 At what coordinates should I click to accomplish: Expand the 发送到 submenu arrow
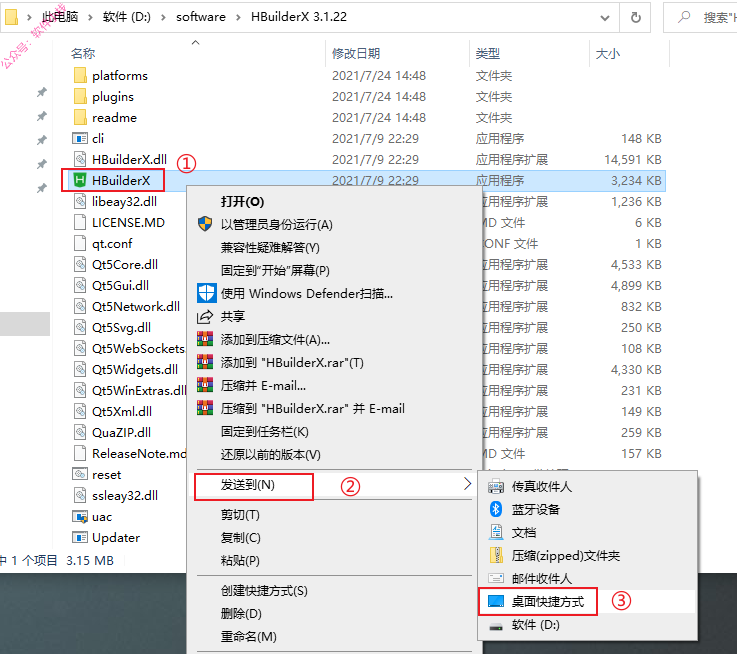[467, 483]
